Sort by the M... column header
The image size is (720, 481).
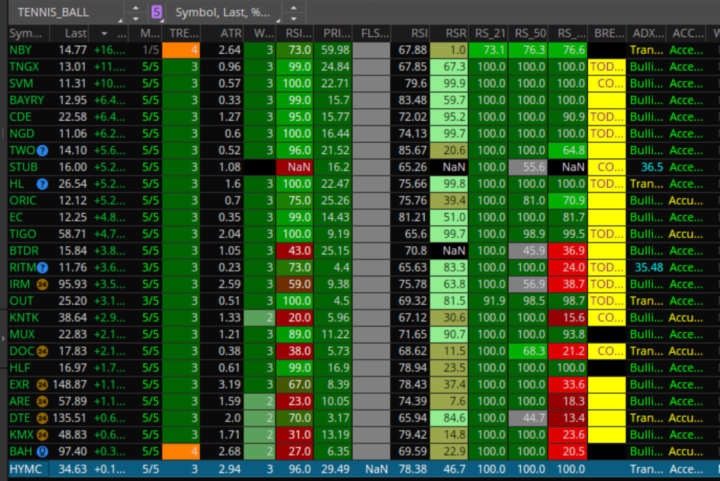coord(145,34)
